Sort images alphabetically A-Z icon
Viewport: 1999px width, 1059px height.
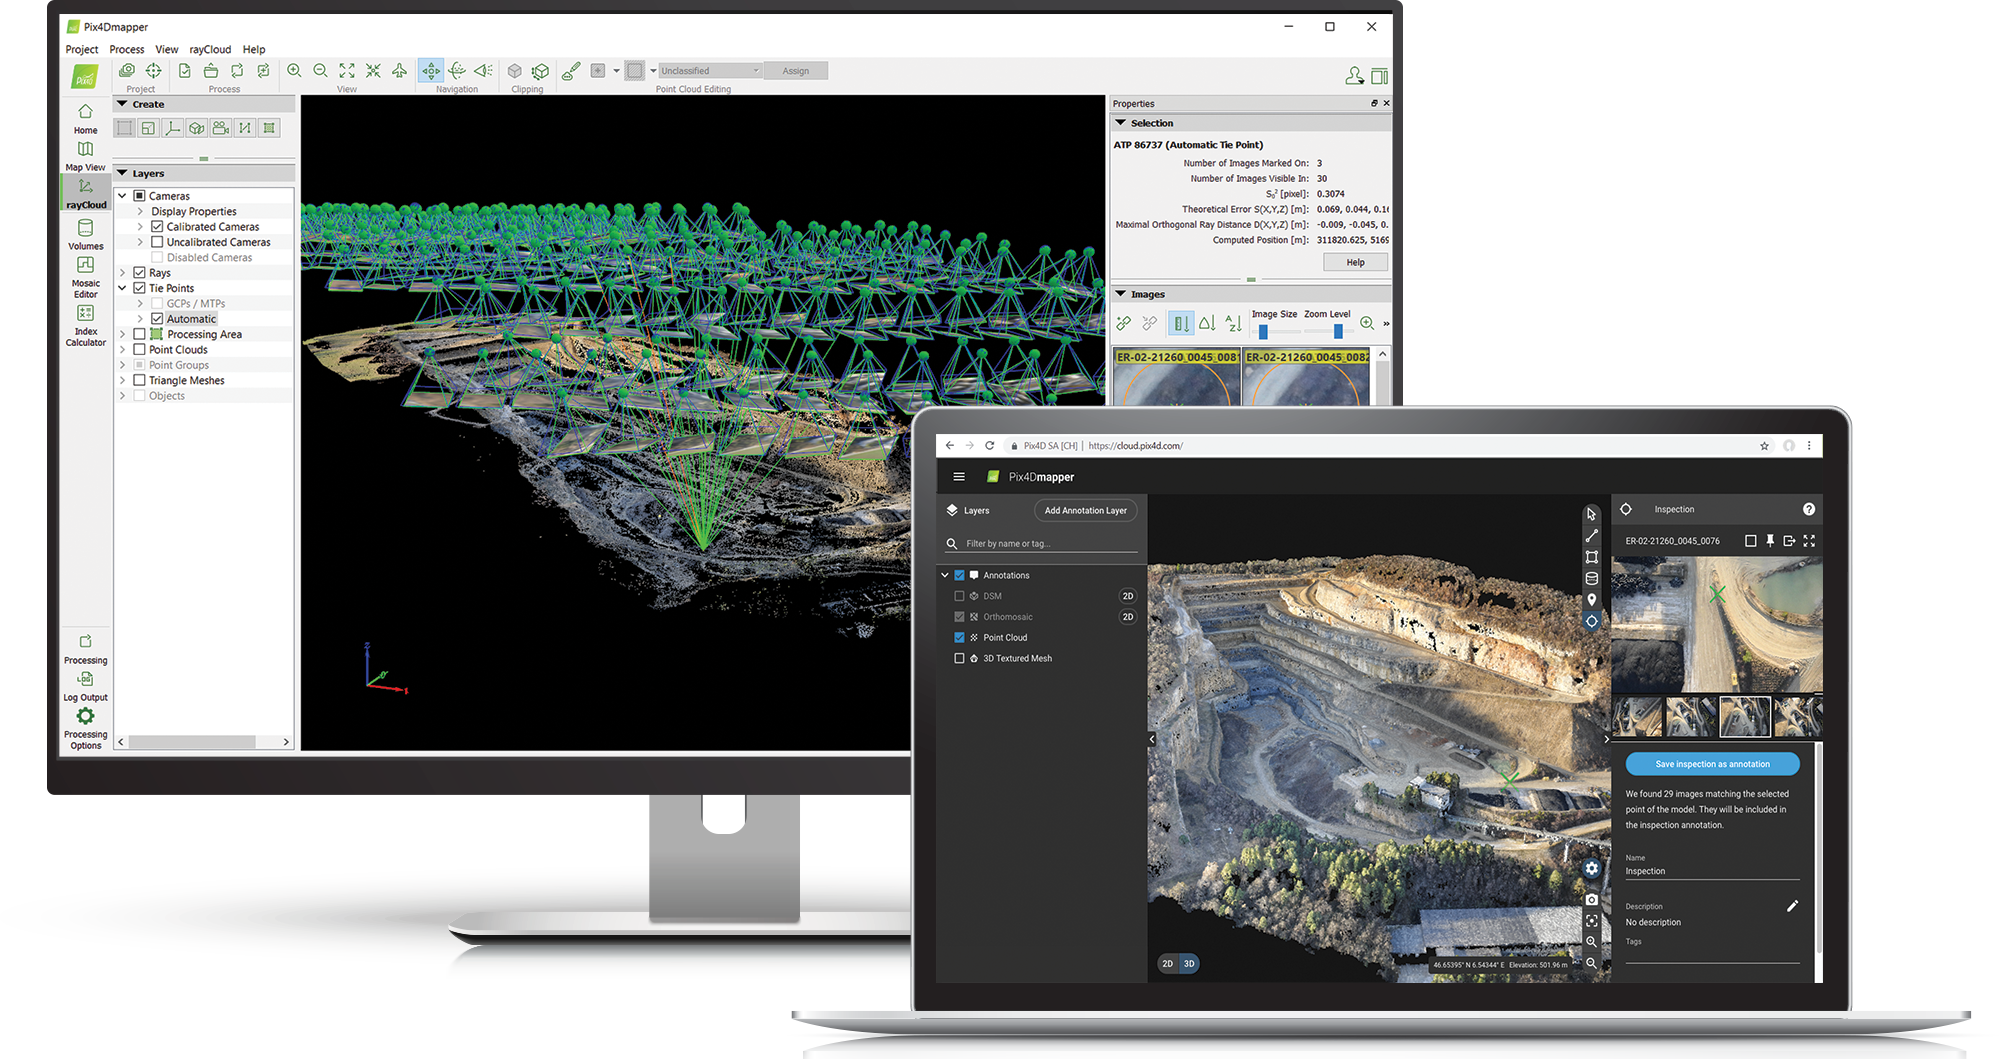(1233, 323)
